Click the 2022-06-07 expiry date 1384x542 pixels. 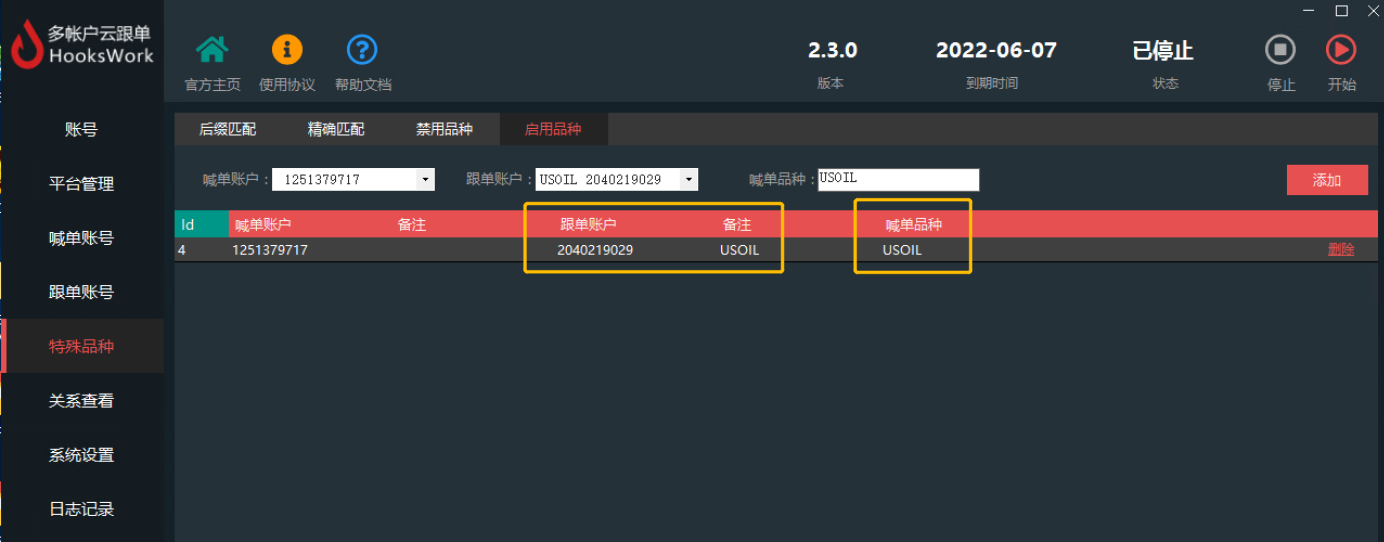pos(996,50)
